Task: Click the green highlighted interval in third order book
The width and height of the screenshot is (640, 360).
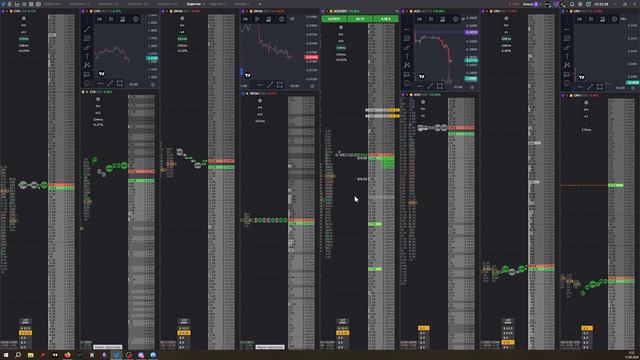Action: (x=182, y=39)
